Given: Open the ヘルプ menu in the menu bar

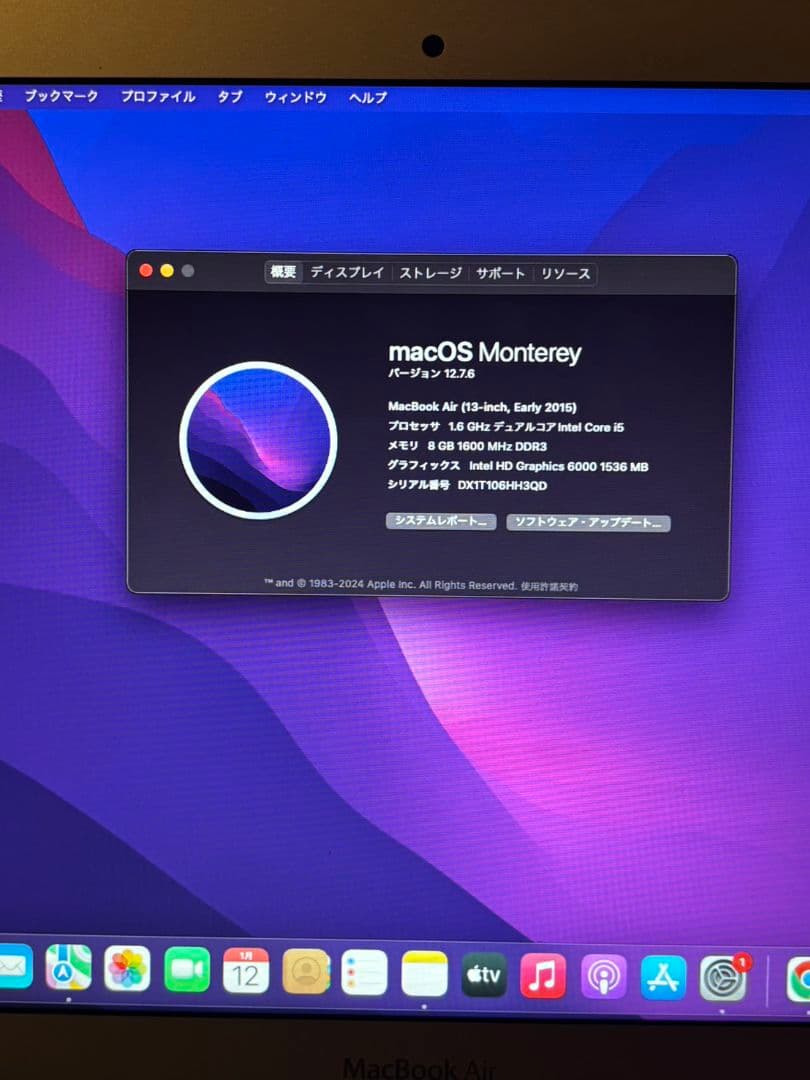Looking at the screenshot, I should click(x=367, y=97).
